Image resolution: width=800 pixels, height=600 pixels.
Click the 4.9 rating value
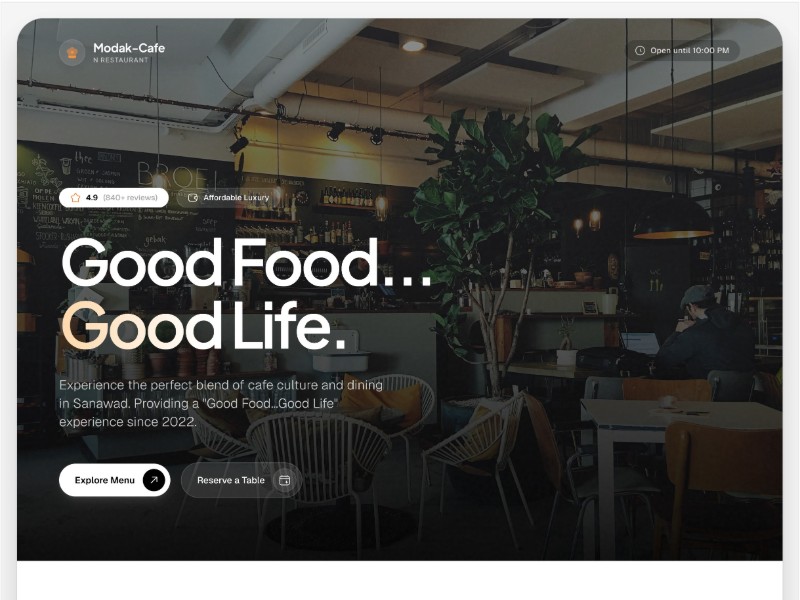pos(92,197)
